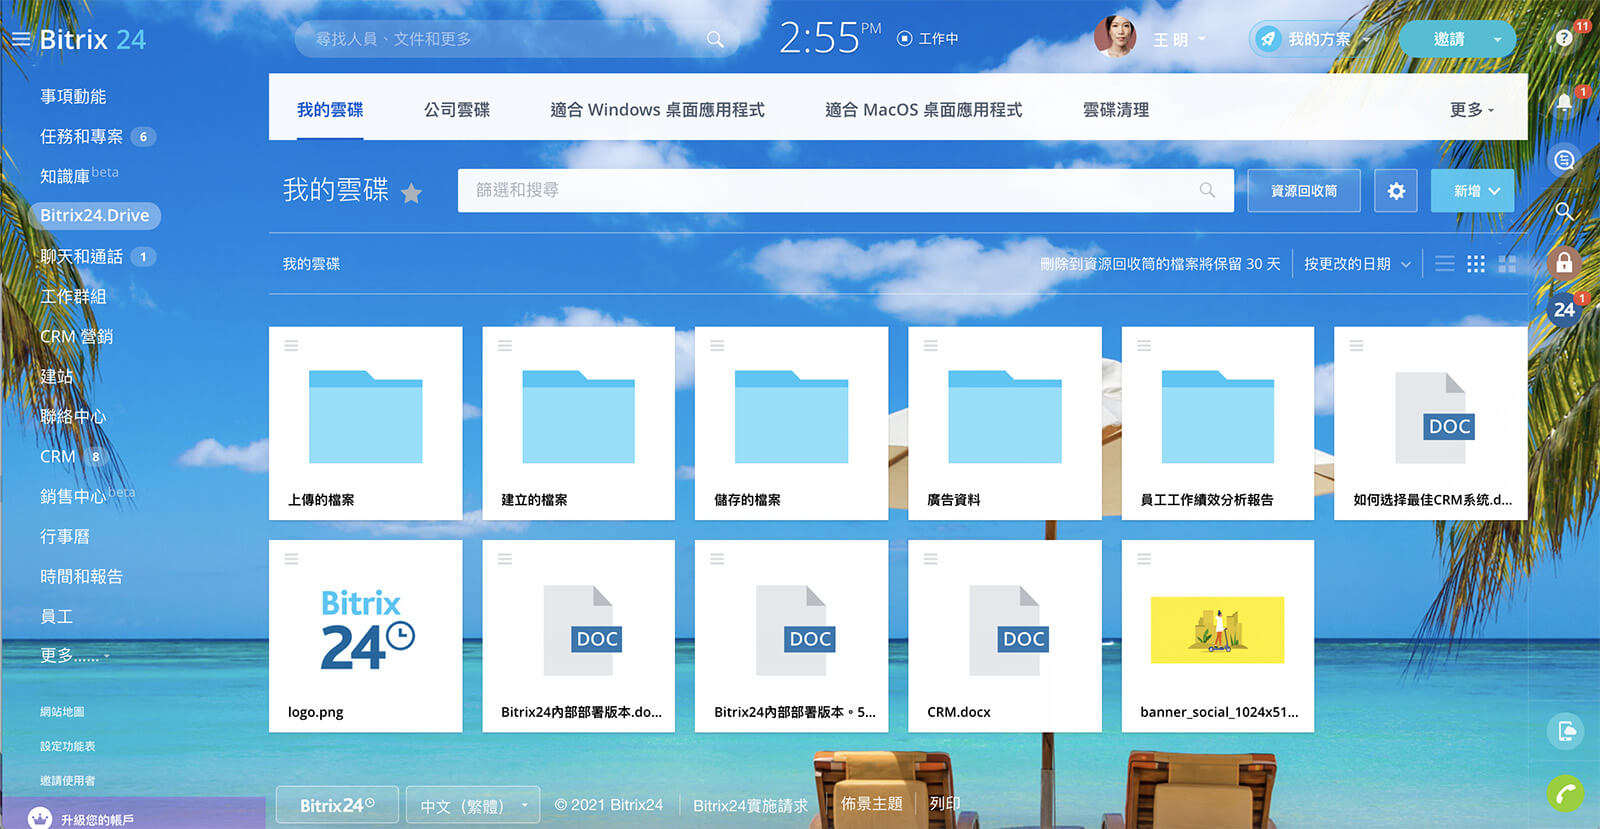Open the 按更改的日期 sort dropdown
This screenshot has height=829, width=1600.
(x=1357, y=264)
